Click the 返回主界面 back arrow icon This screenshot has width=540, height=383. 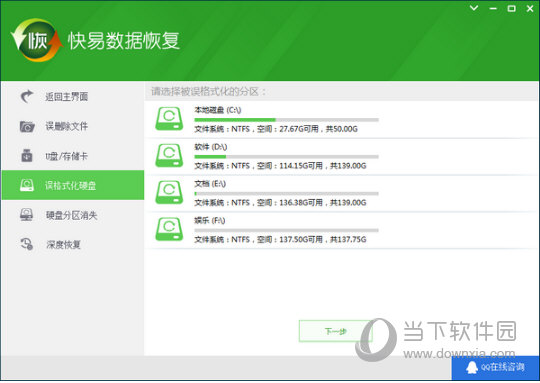(27, 96)
